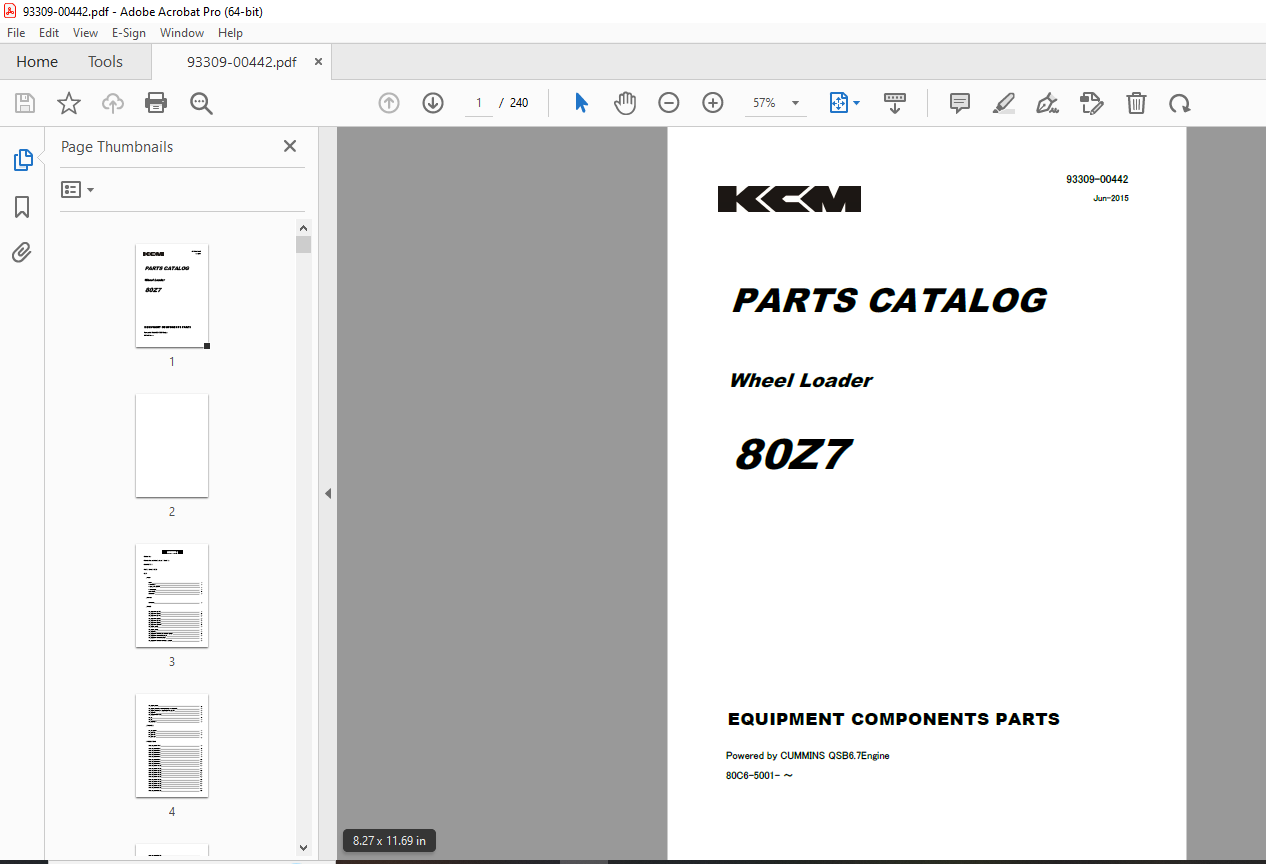Switch to the Tools tab

105,62
